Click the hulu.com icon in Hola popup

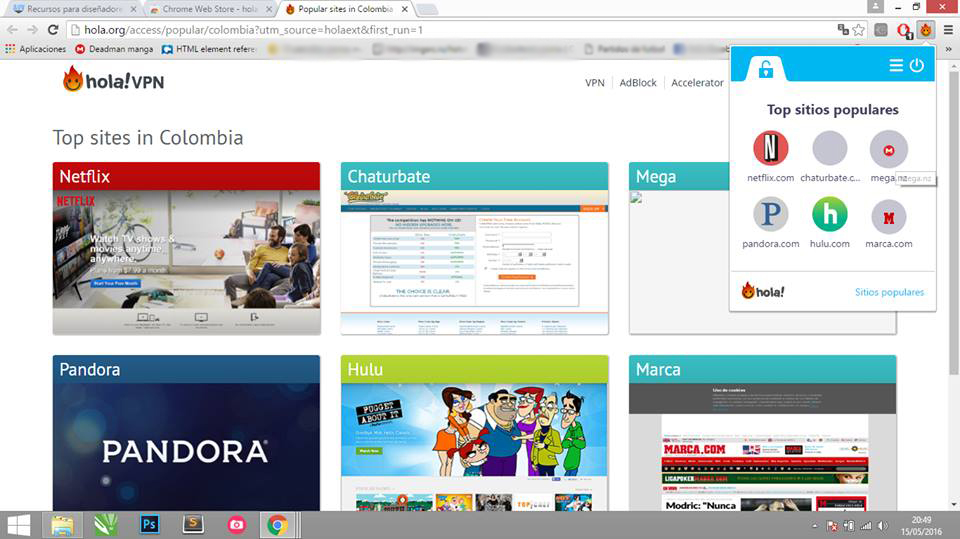click(x=830, y=214)
